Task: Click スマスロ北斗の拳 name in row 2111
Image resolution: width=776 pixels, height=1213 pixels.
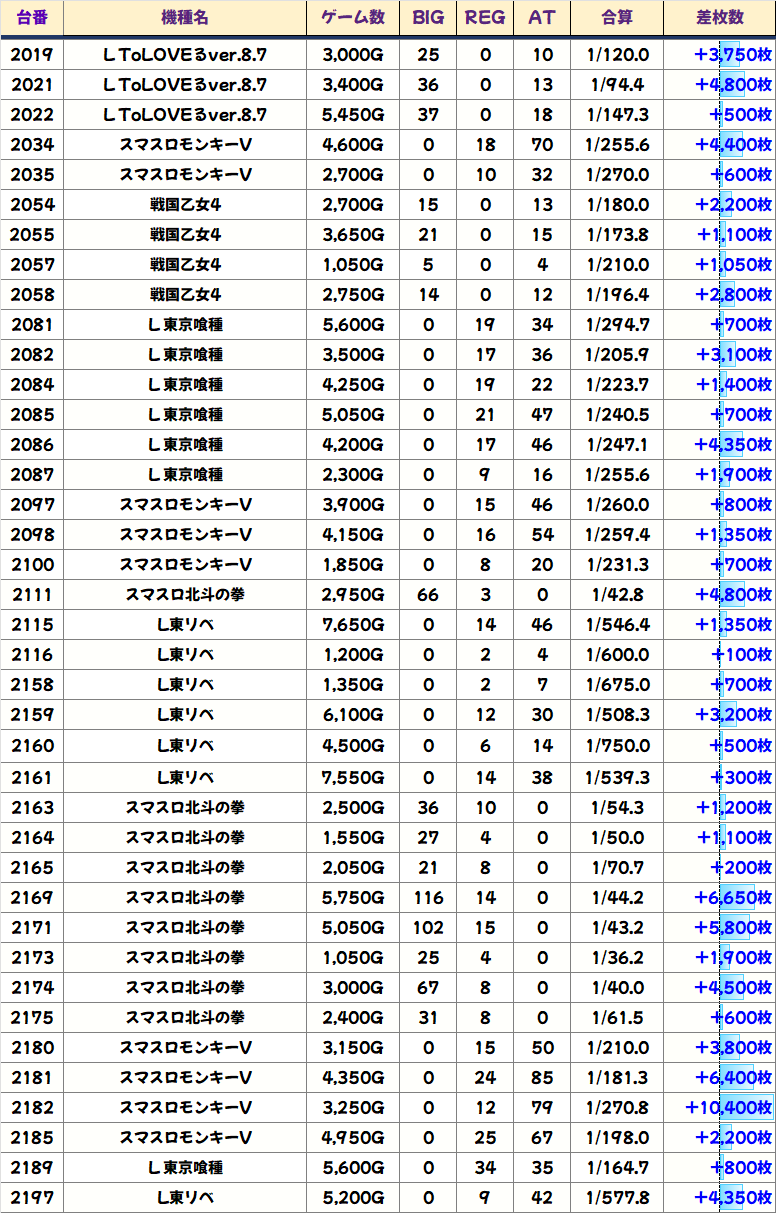Action: tap(185, 595)
